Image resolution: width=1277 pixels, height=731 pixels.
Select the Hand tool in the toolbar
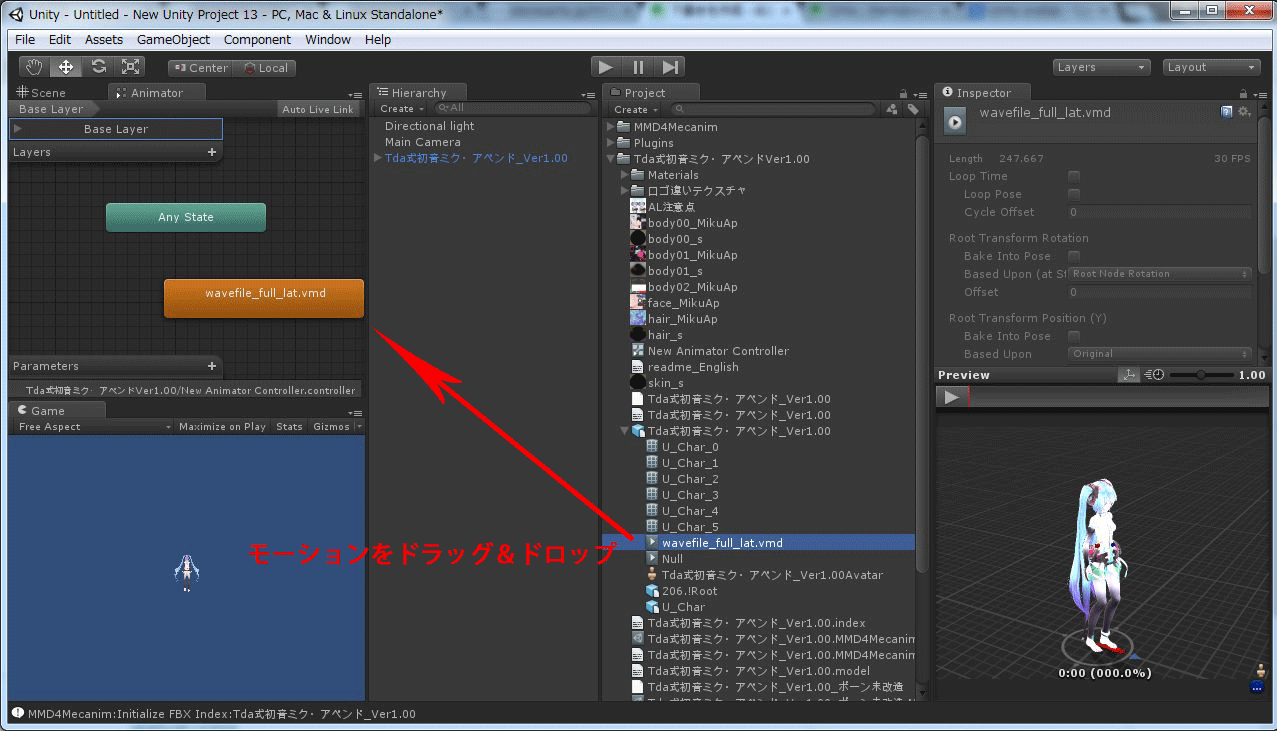click(x=33, y=66)
